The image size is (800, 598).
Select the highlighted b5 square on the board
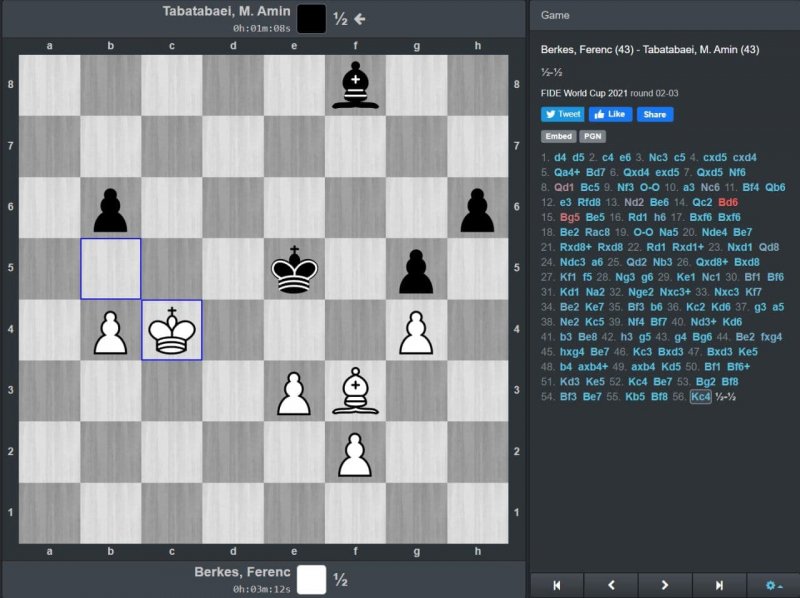[x=111, y=268]
